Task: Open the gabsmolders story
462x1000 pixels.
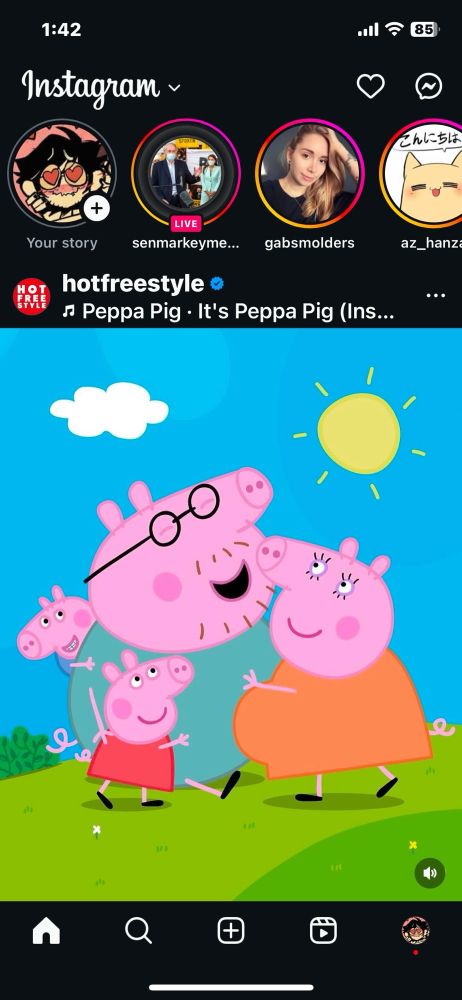Action: (x=309, y=173)
